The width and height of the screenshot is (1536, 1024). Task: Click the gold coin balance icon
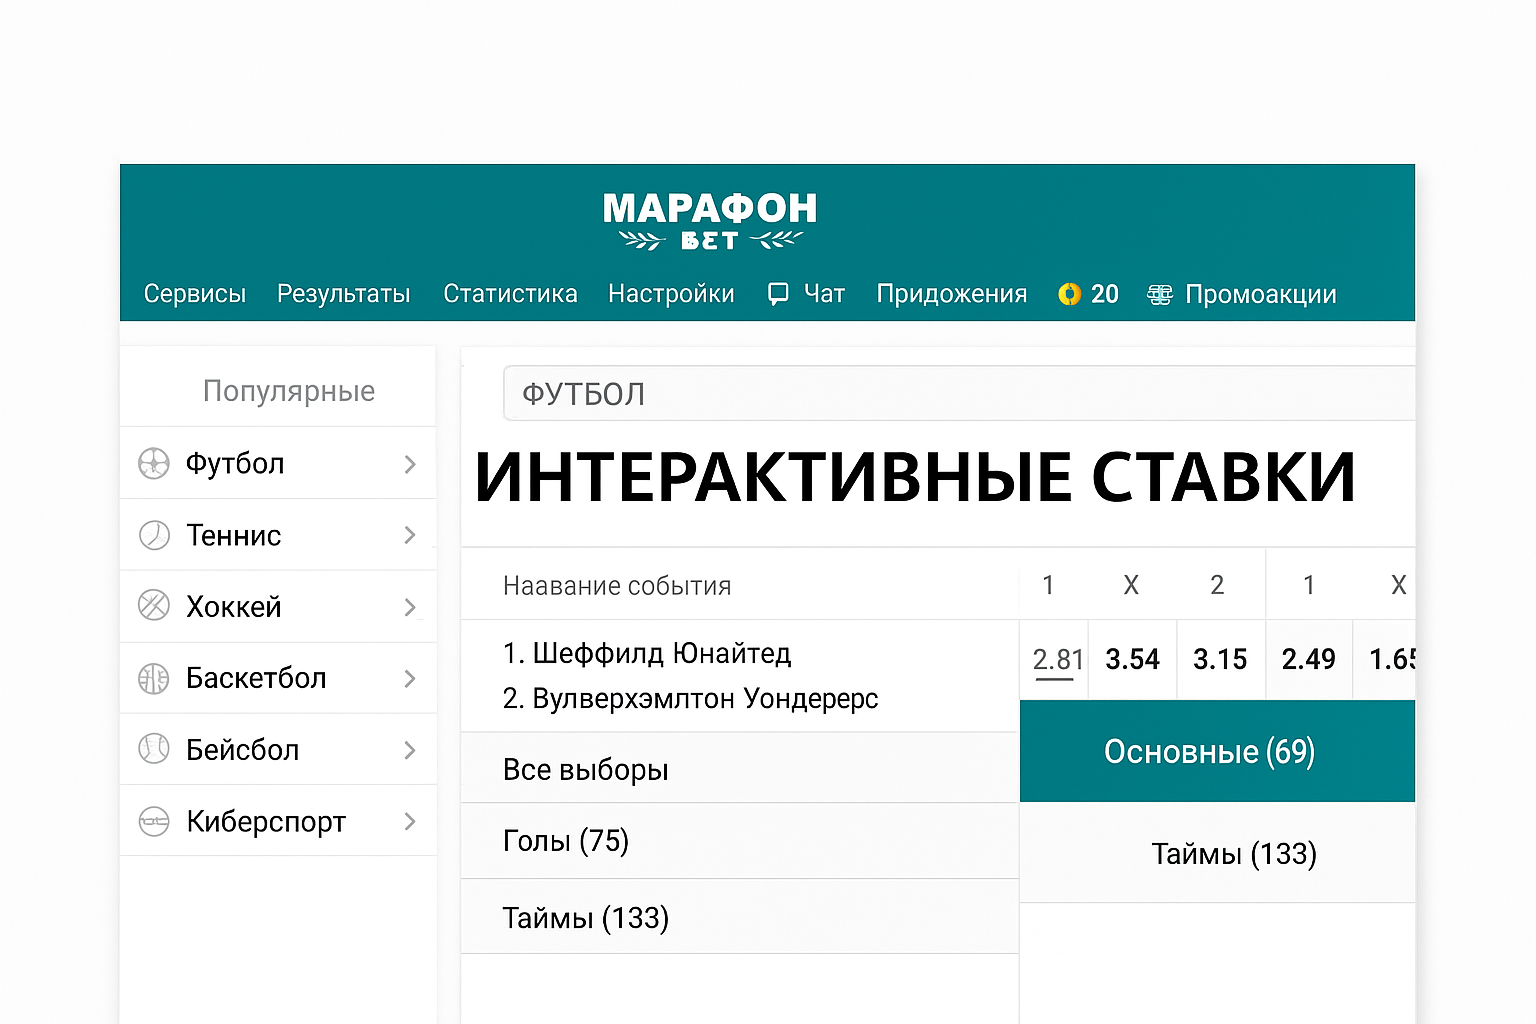coord(1069,294)
